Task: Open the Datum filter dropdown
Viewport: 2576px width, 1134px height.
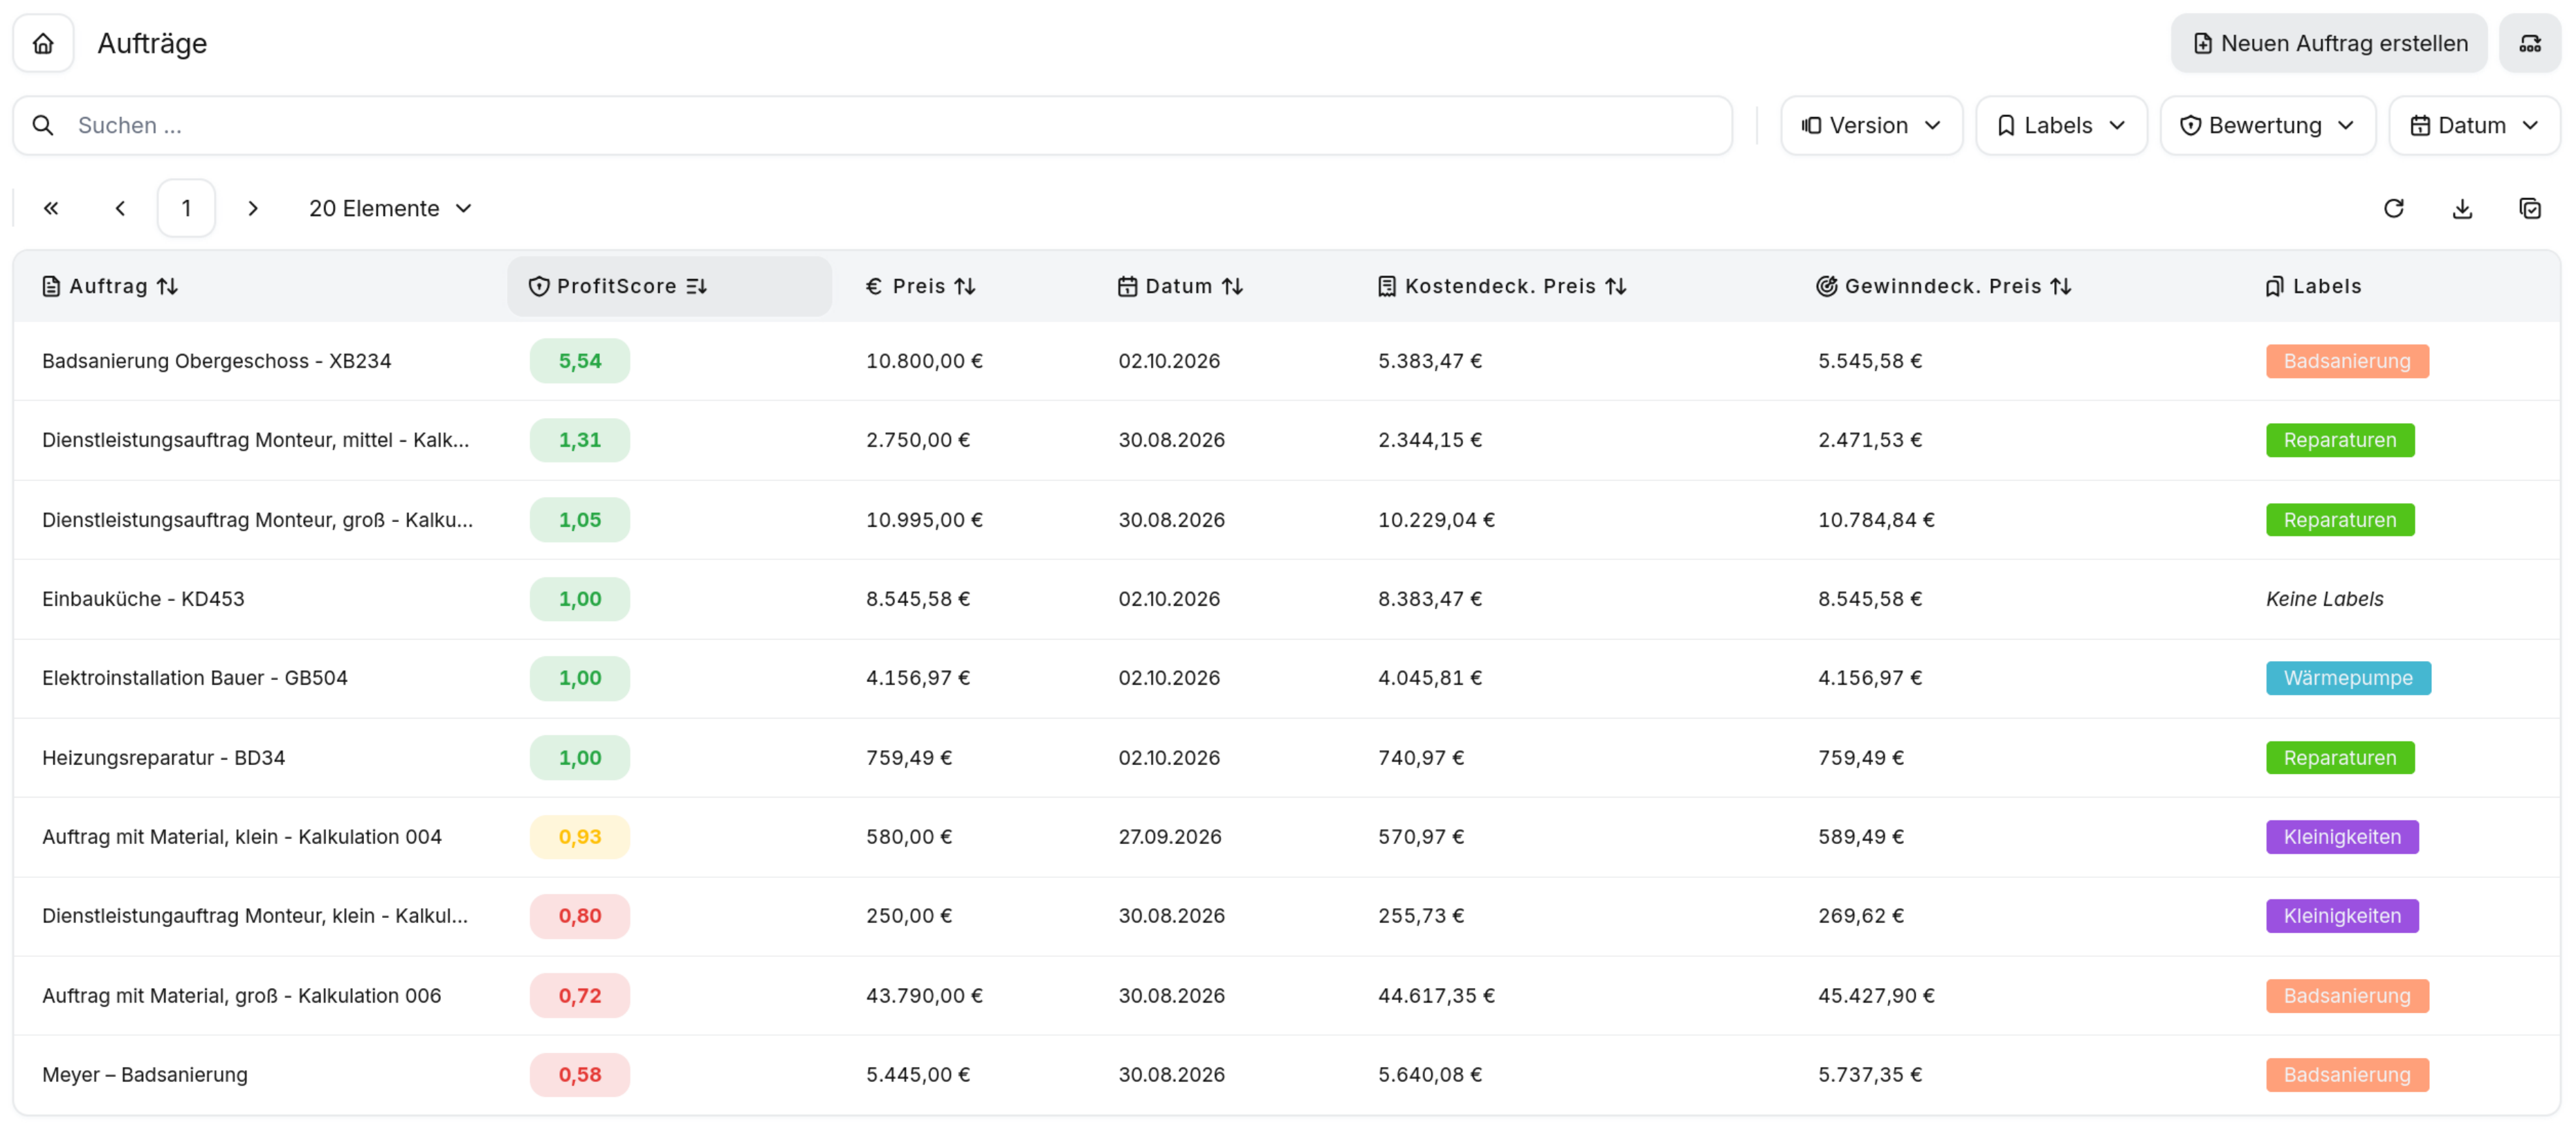Action: tap(2474, 125)
